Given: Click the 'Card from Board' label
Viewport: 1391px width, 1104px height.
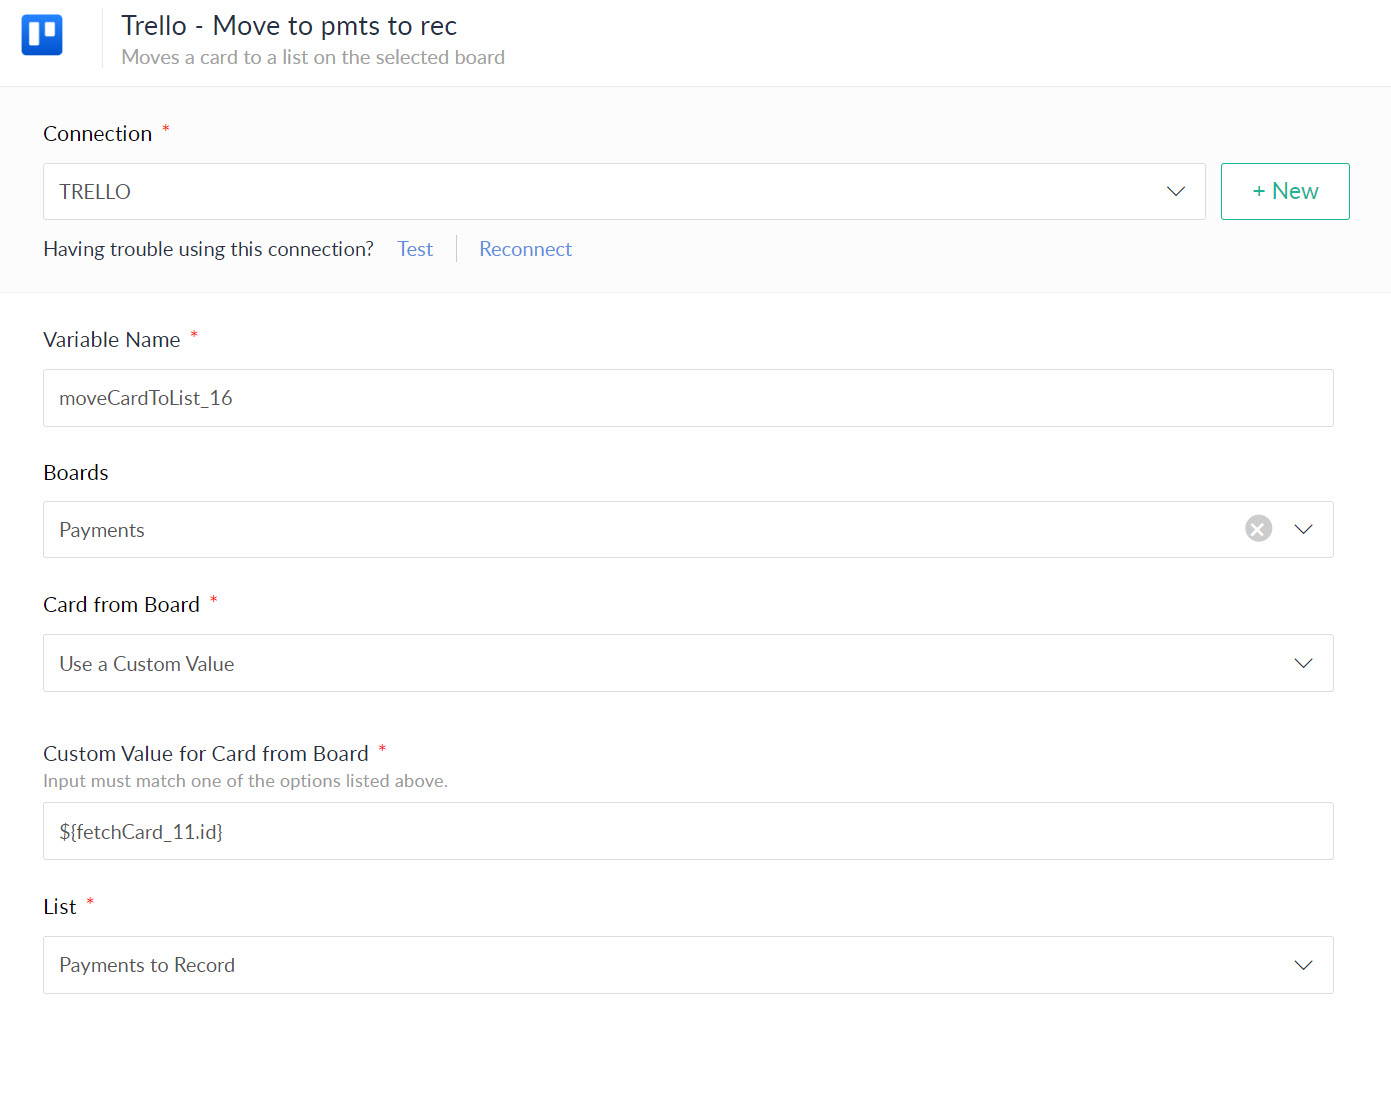Looking at the screenshot, I should point(121,605).
